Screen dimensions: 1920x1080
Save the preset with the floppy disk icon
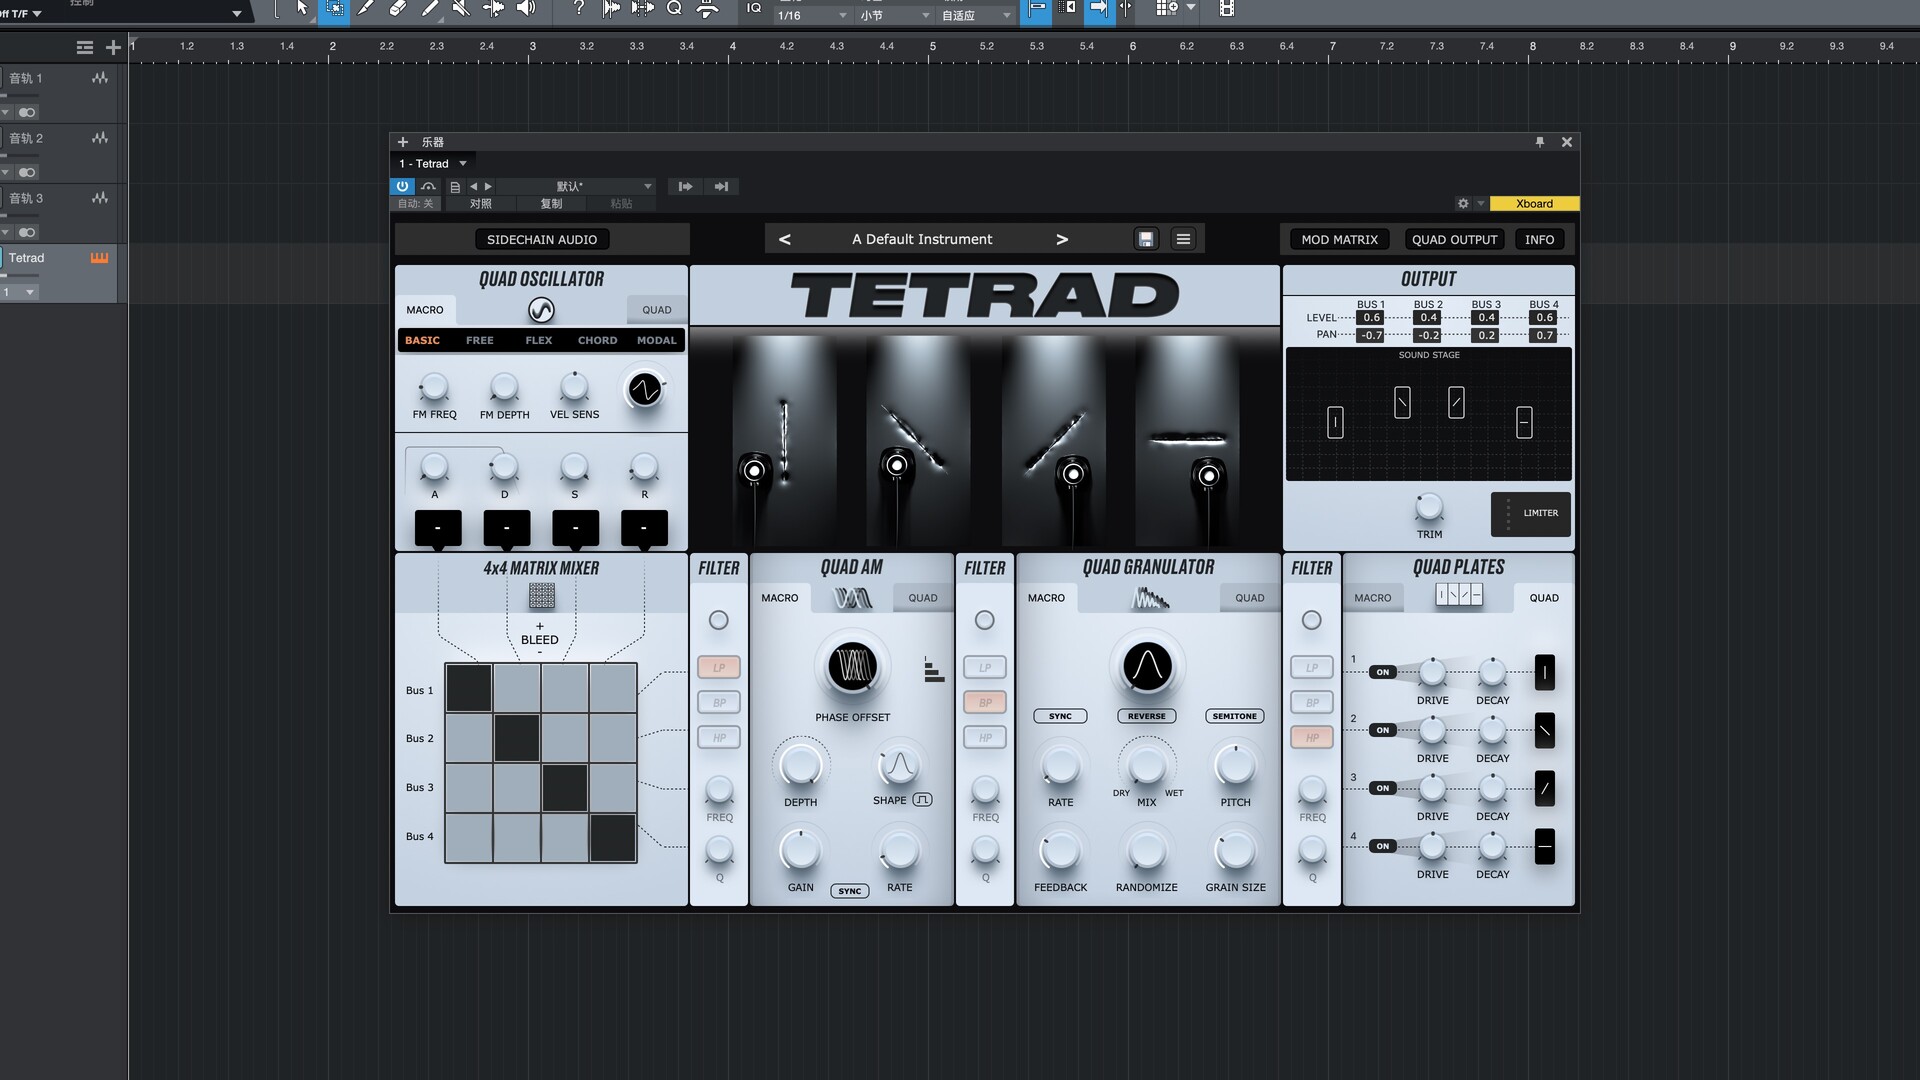point(1146,239)
